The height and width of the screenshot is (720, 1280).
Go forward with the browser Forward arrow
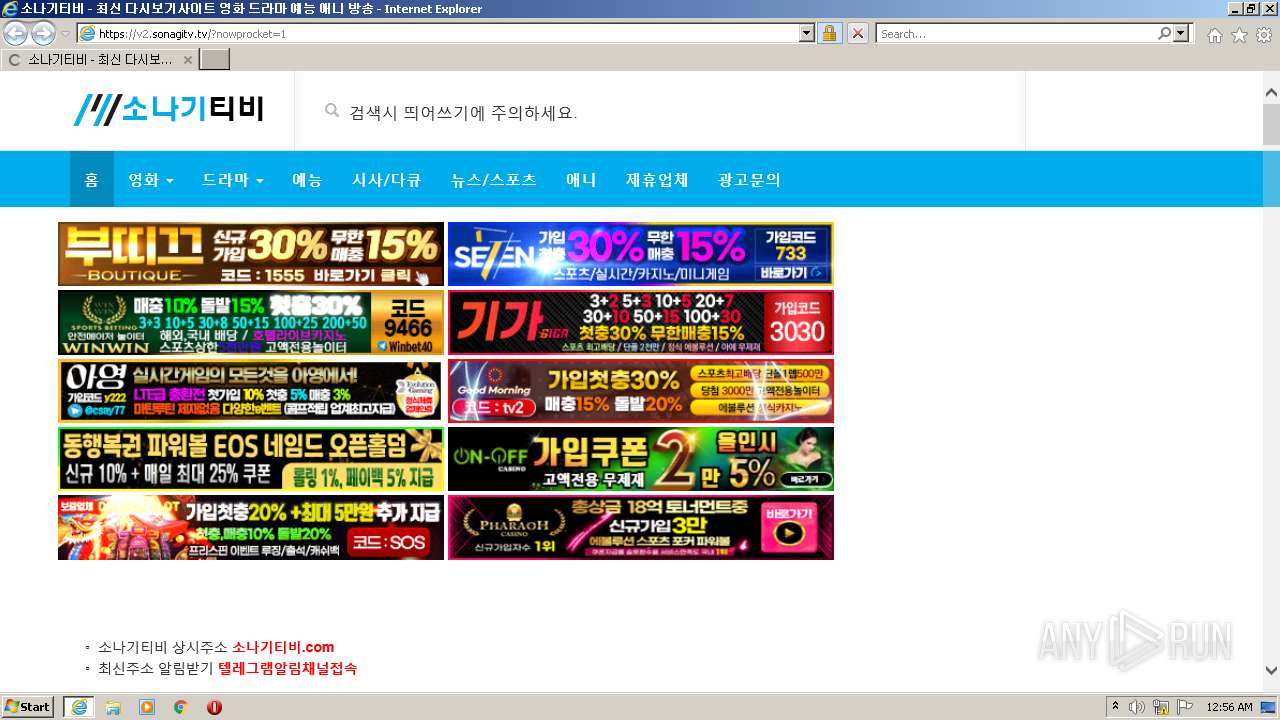click(x=43, y=33)
